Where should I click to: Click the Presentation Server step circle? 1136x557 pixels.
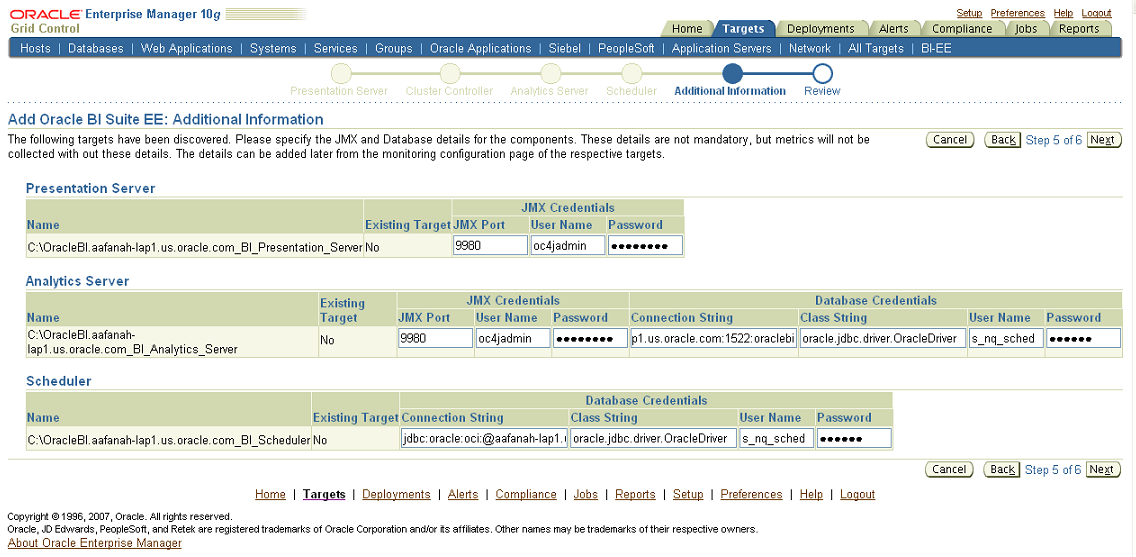coord(341,74)
